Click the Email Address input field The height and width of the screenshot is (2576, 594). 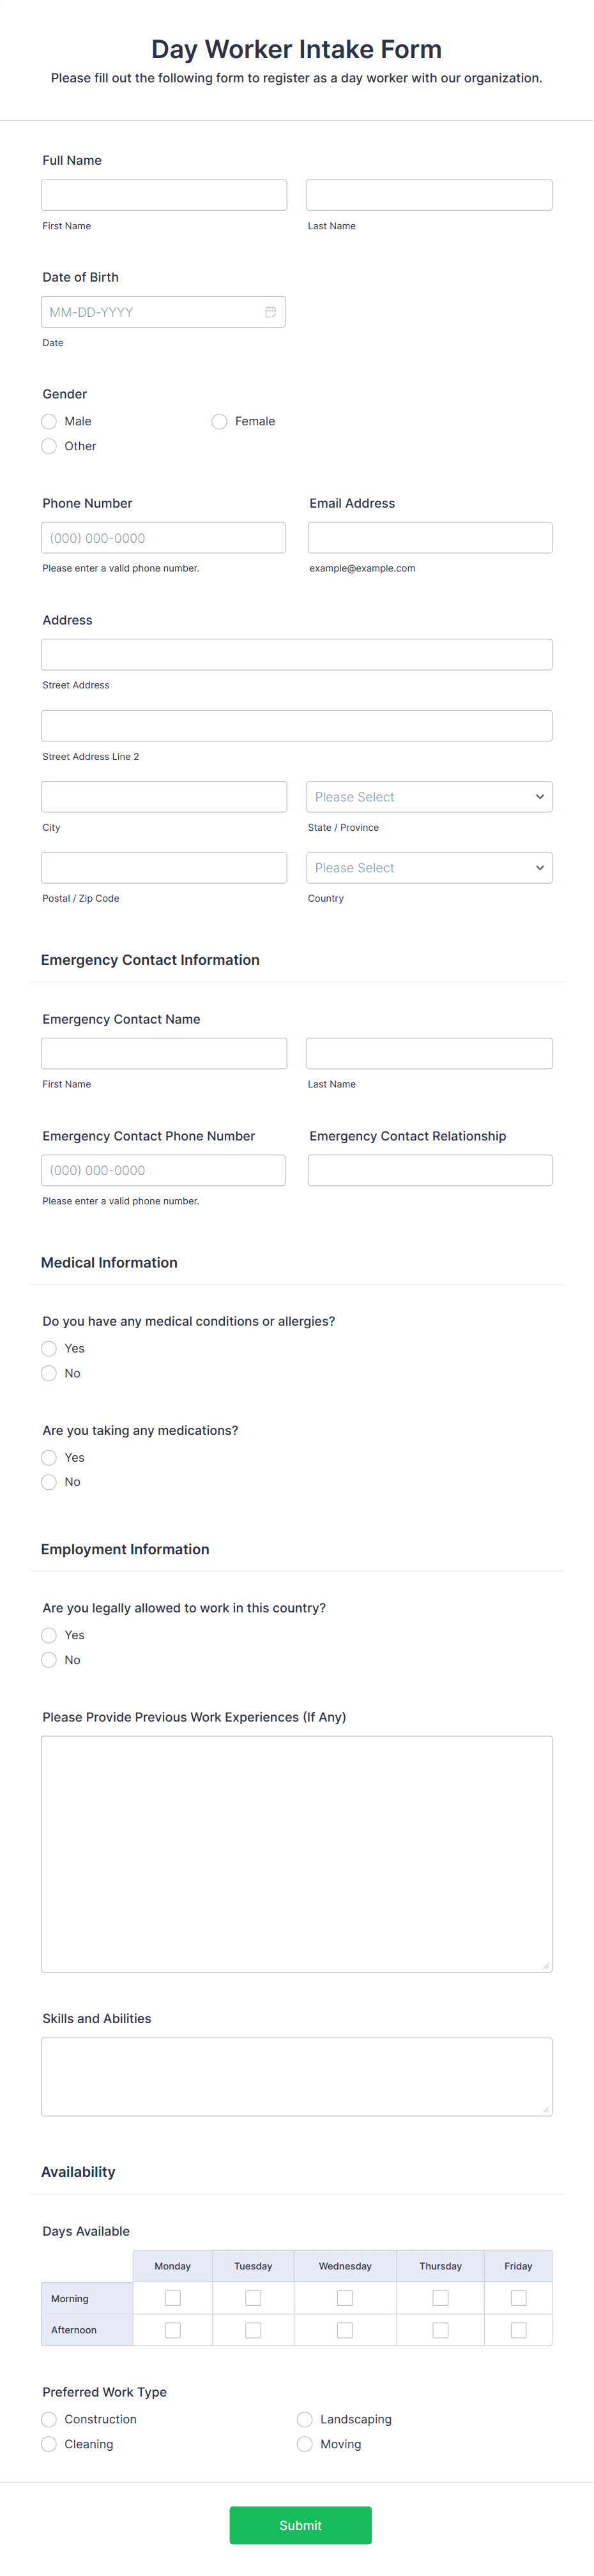[x=429, y=537]
